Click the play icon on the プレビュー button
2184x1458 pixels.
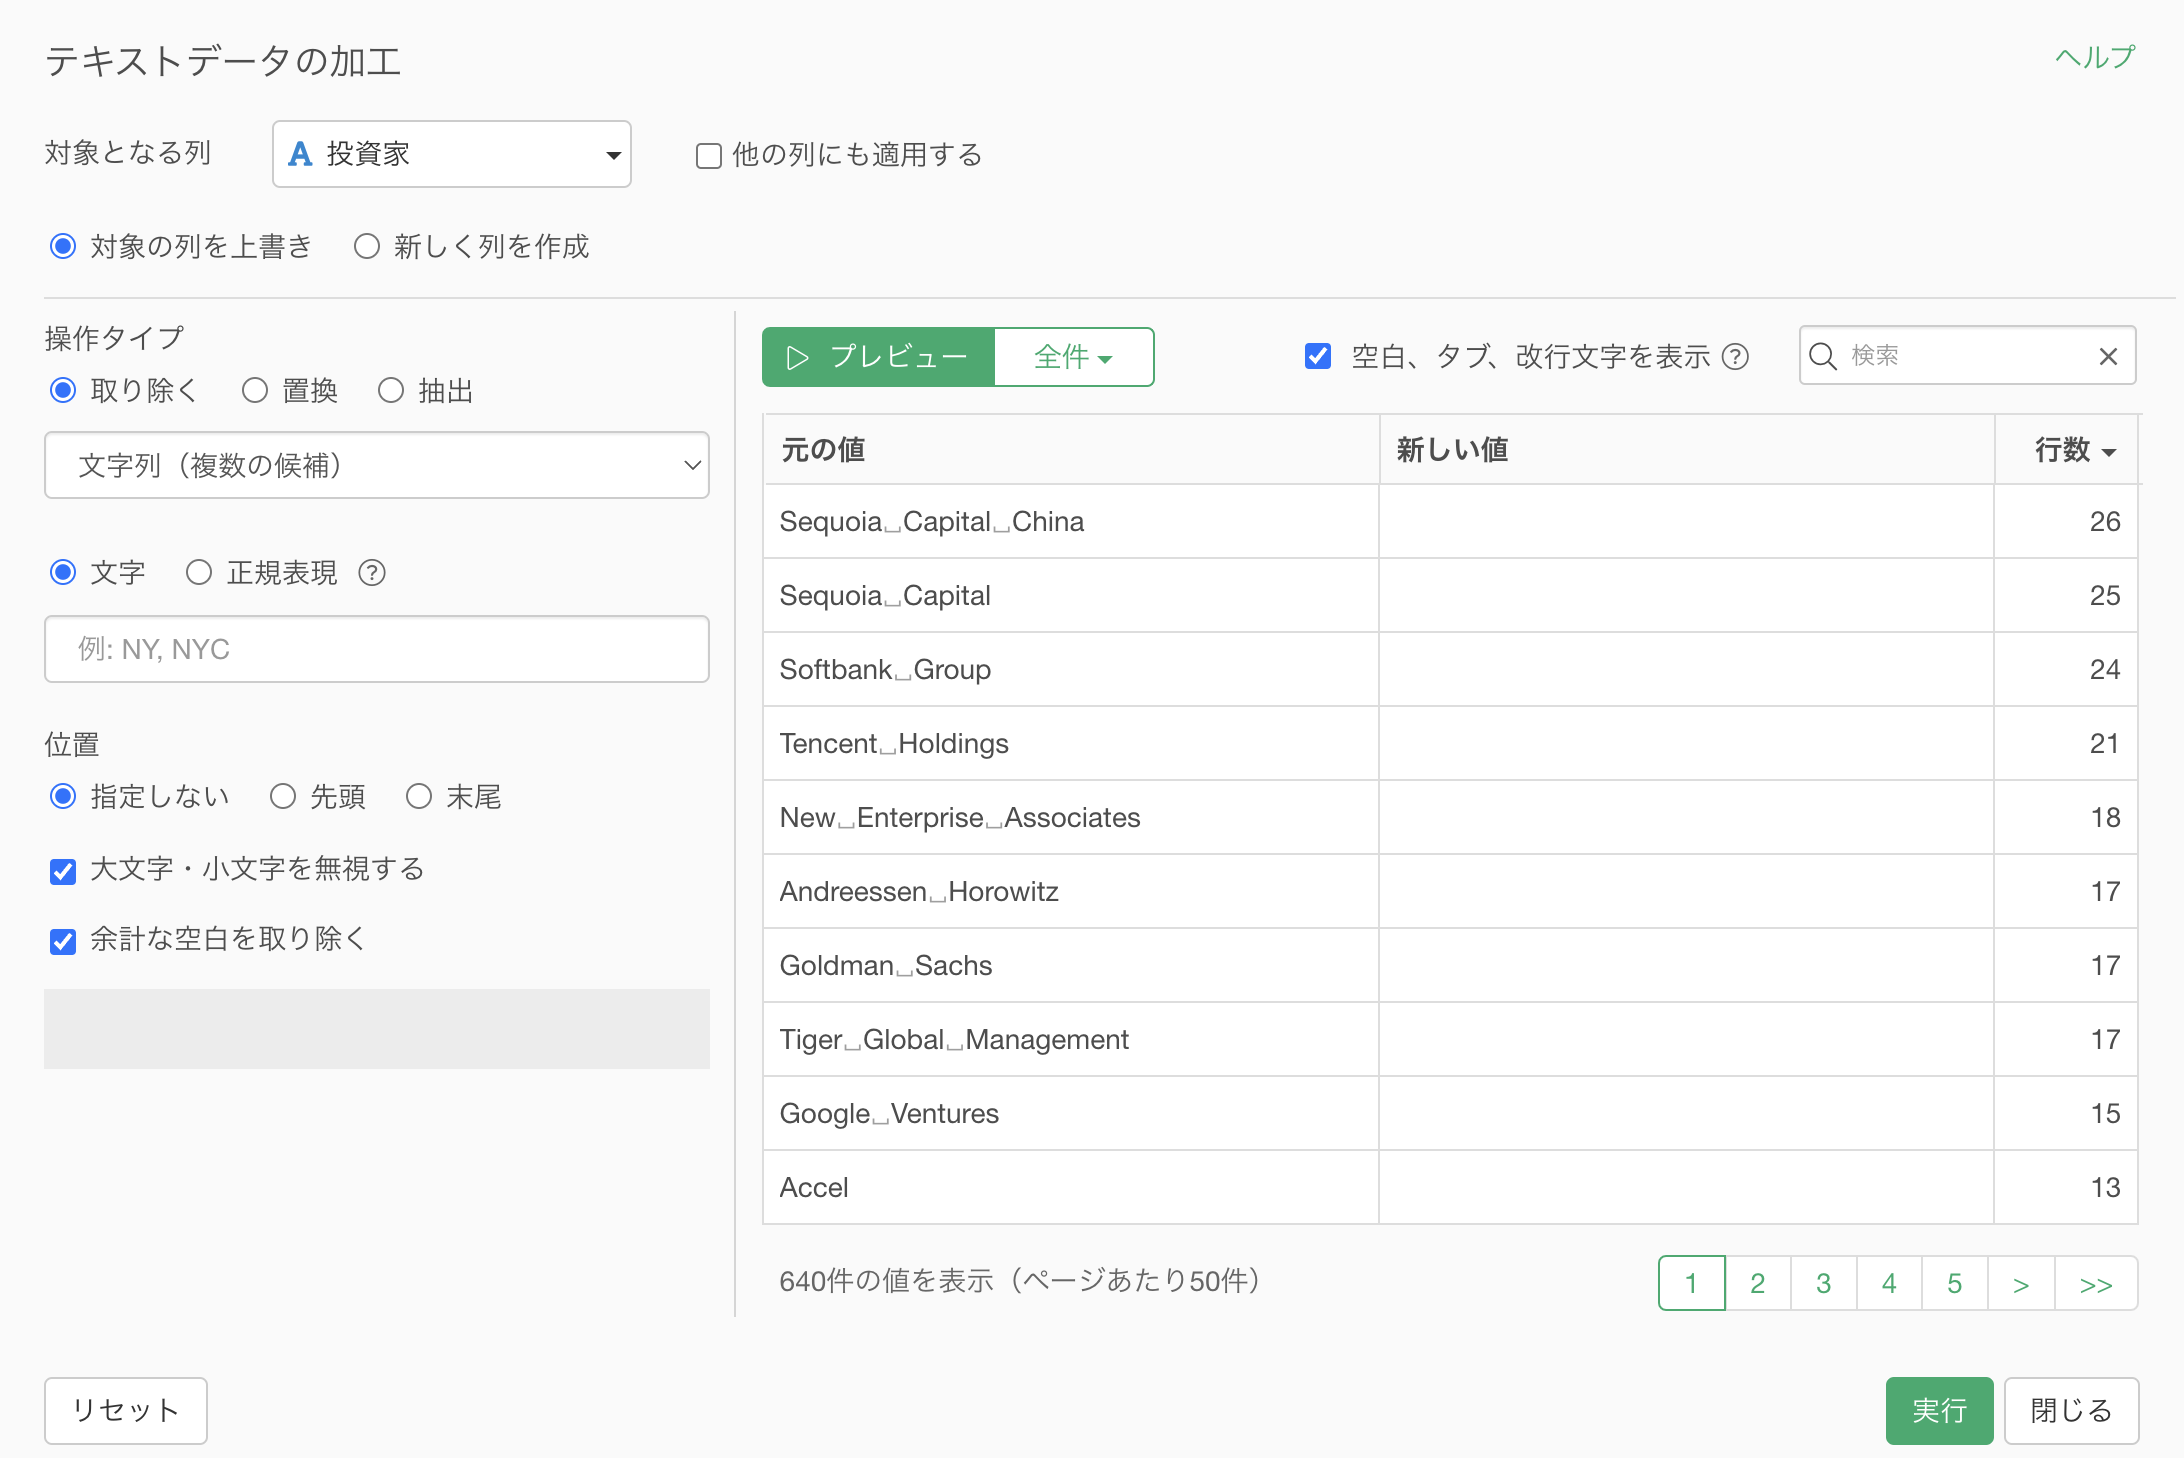pyautogui.click(x=797, y=357)
